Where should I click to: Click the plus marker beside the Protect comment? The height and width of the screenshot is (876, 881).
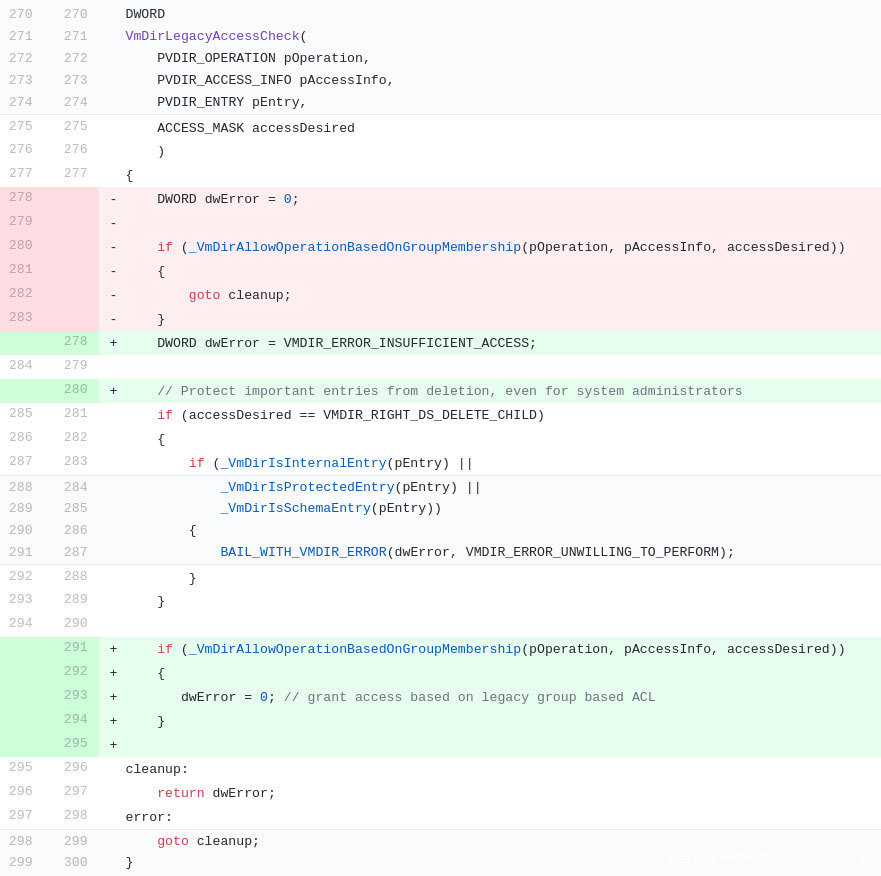click(x=113, y=392)
